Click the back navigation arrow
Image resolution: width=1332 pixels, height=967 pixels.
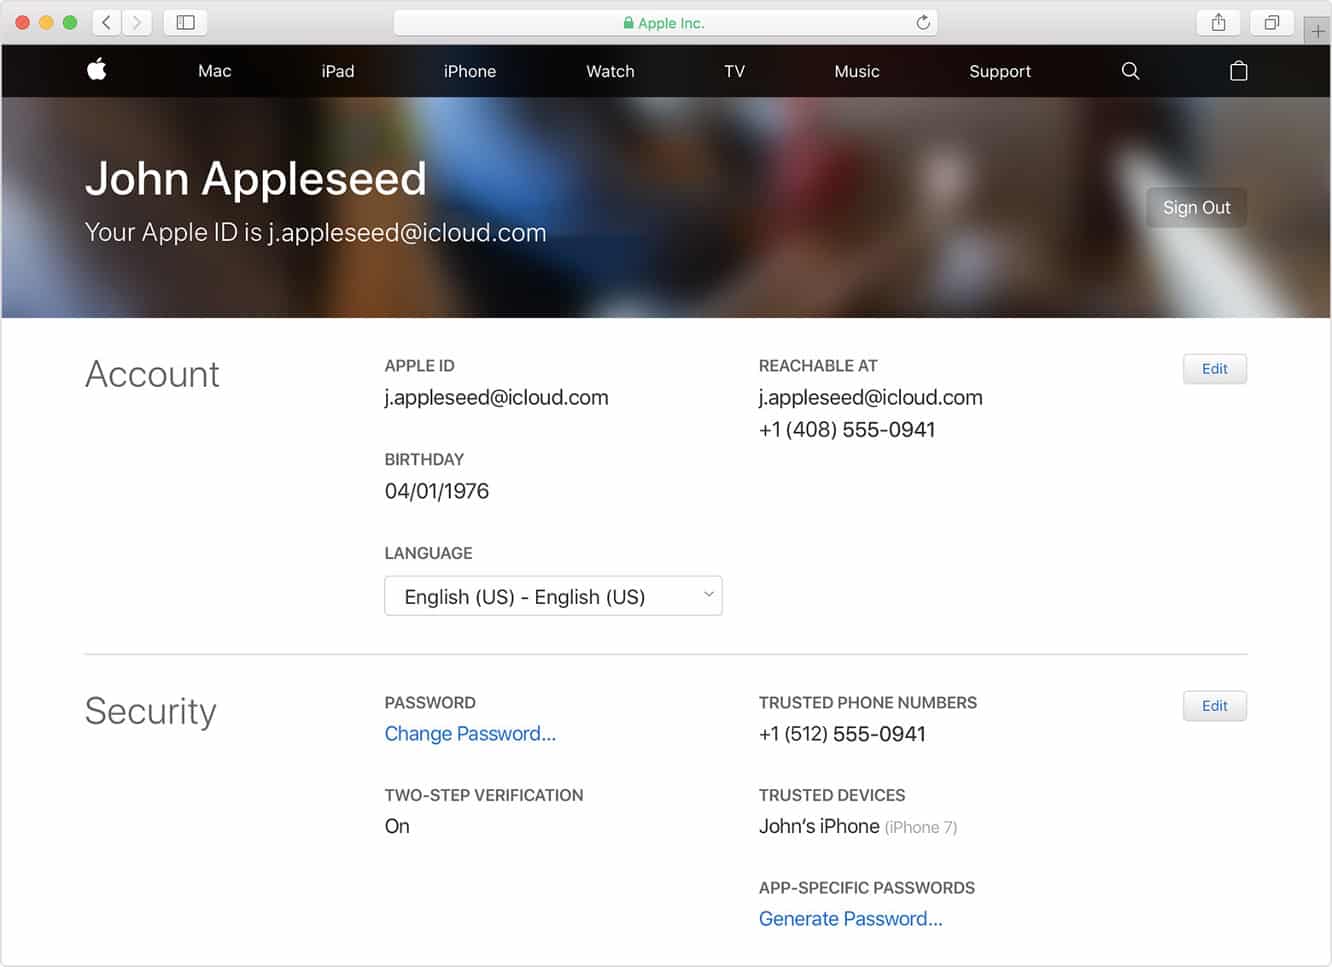[106, 22]
